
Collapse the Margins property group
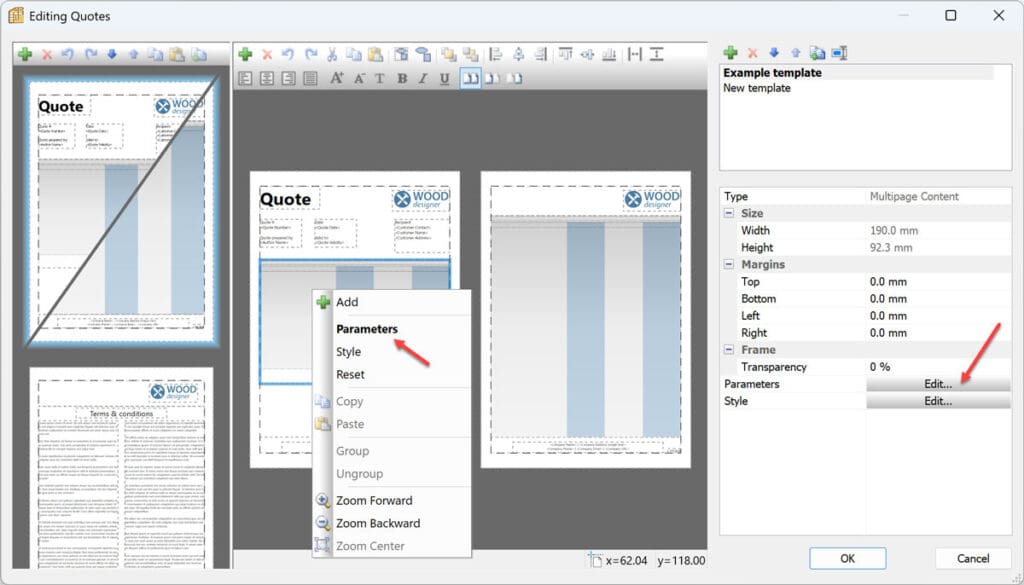point(729,264)
